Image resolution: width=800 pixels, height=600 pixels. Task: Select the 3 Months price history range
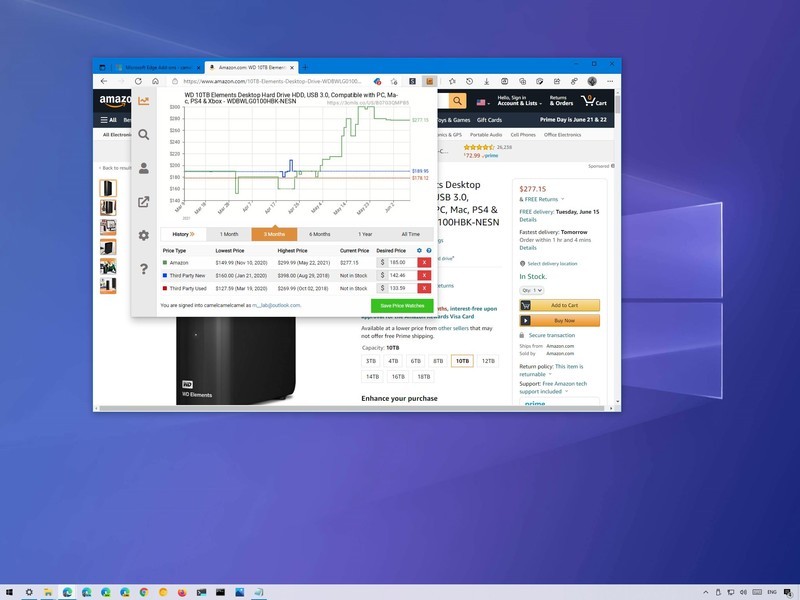click(x=274, y=234)
